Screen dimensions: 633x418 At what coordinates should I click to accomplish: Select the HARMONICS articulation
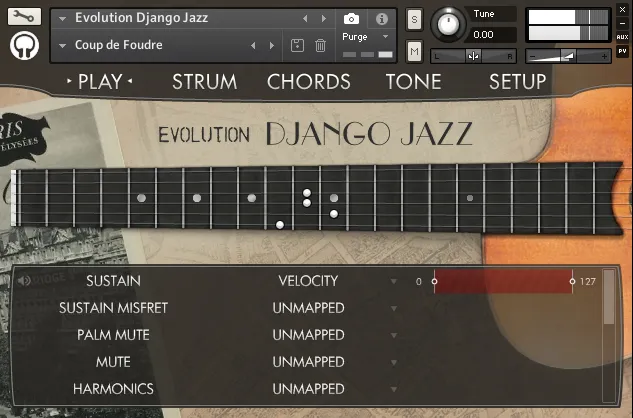point(113,389)
